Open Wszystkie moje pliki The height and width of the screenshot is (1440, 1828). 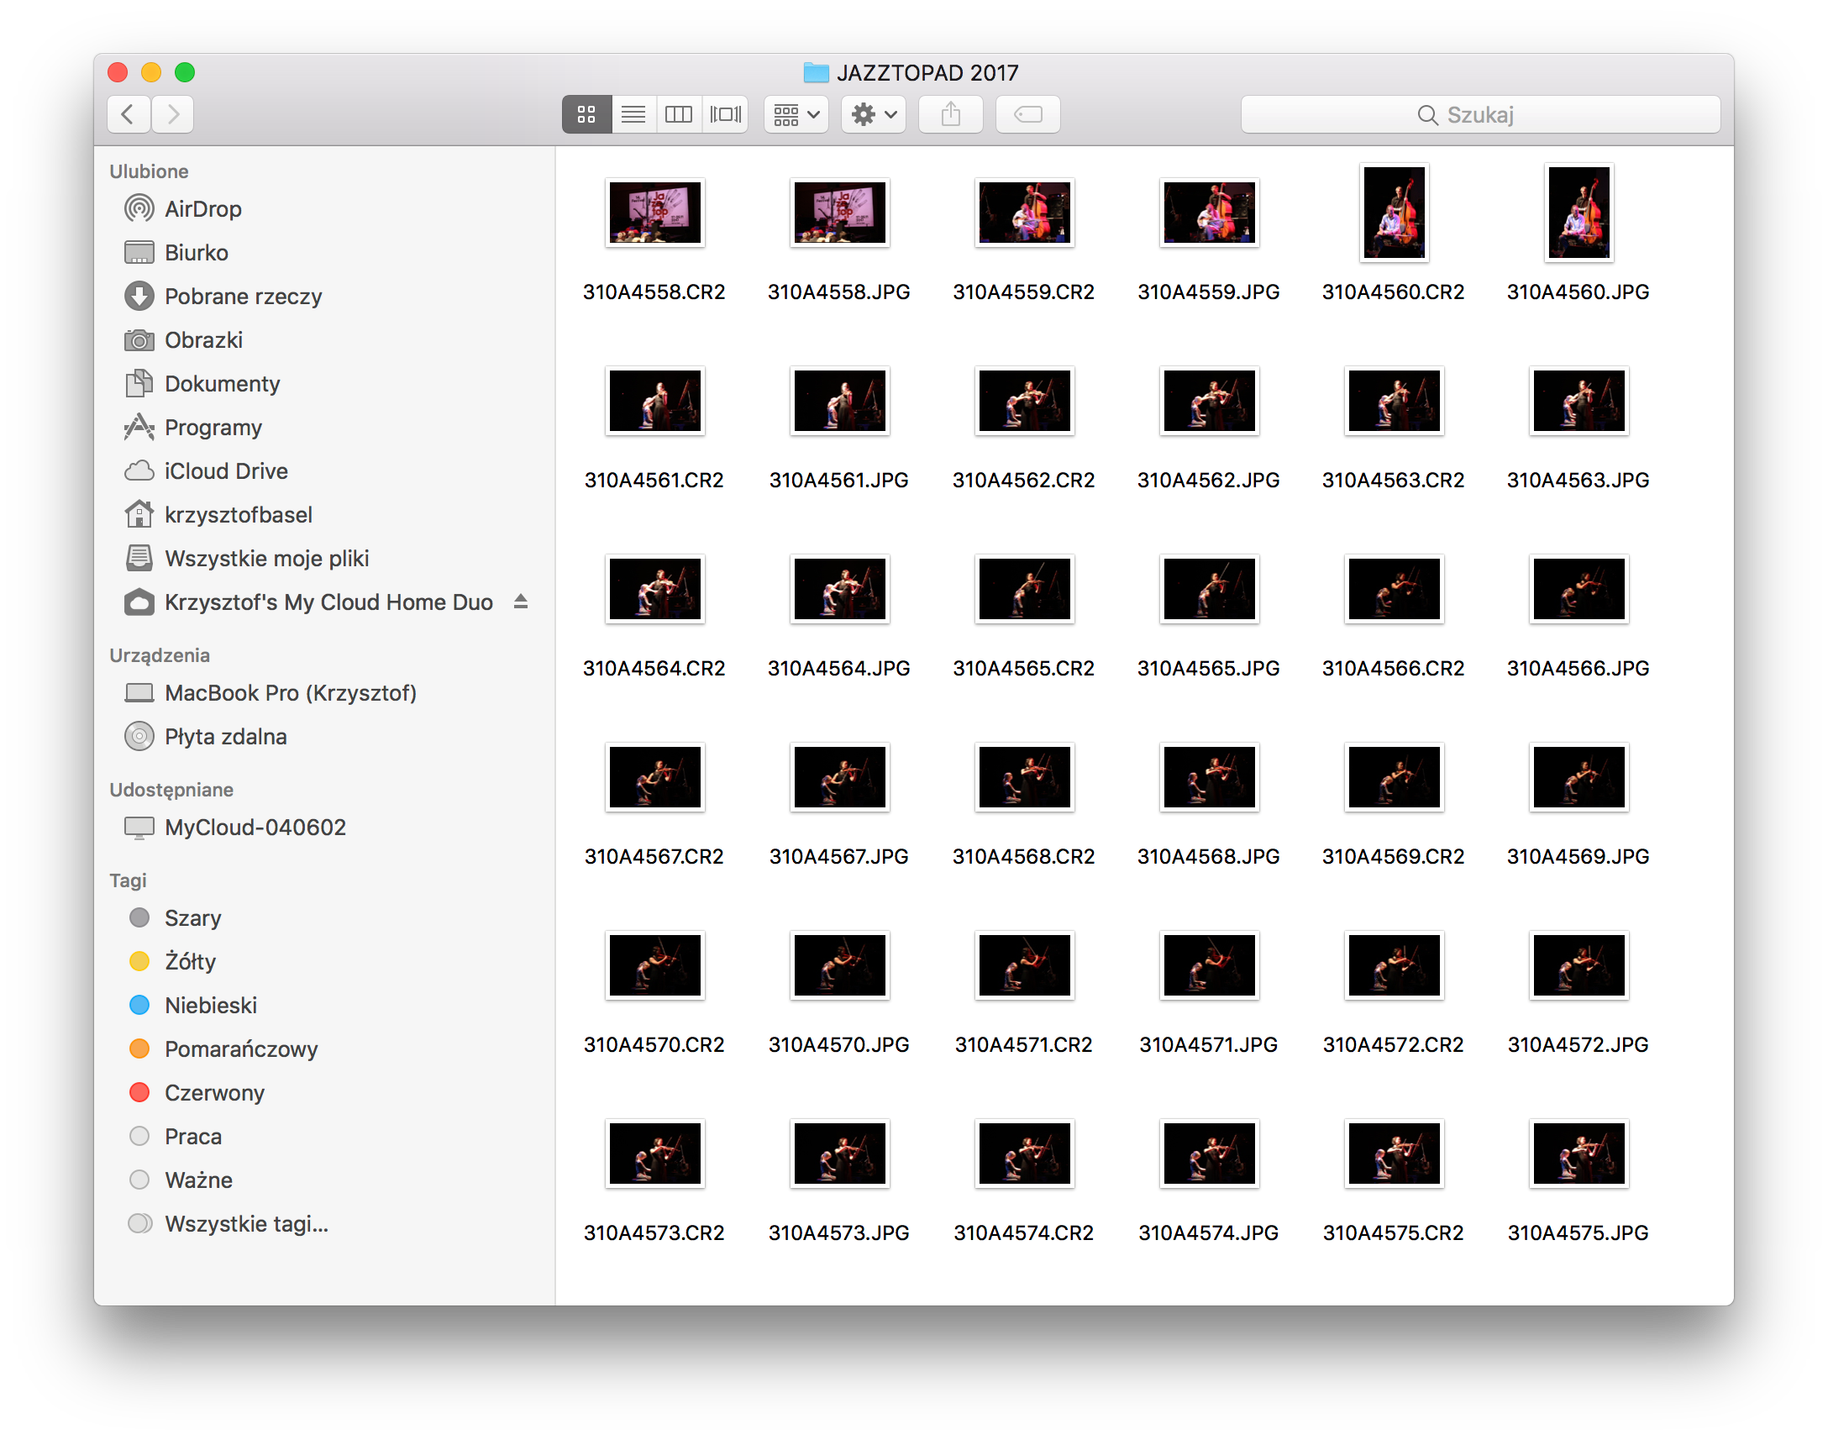246,559
